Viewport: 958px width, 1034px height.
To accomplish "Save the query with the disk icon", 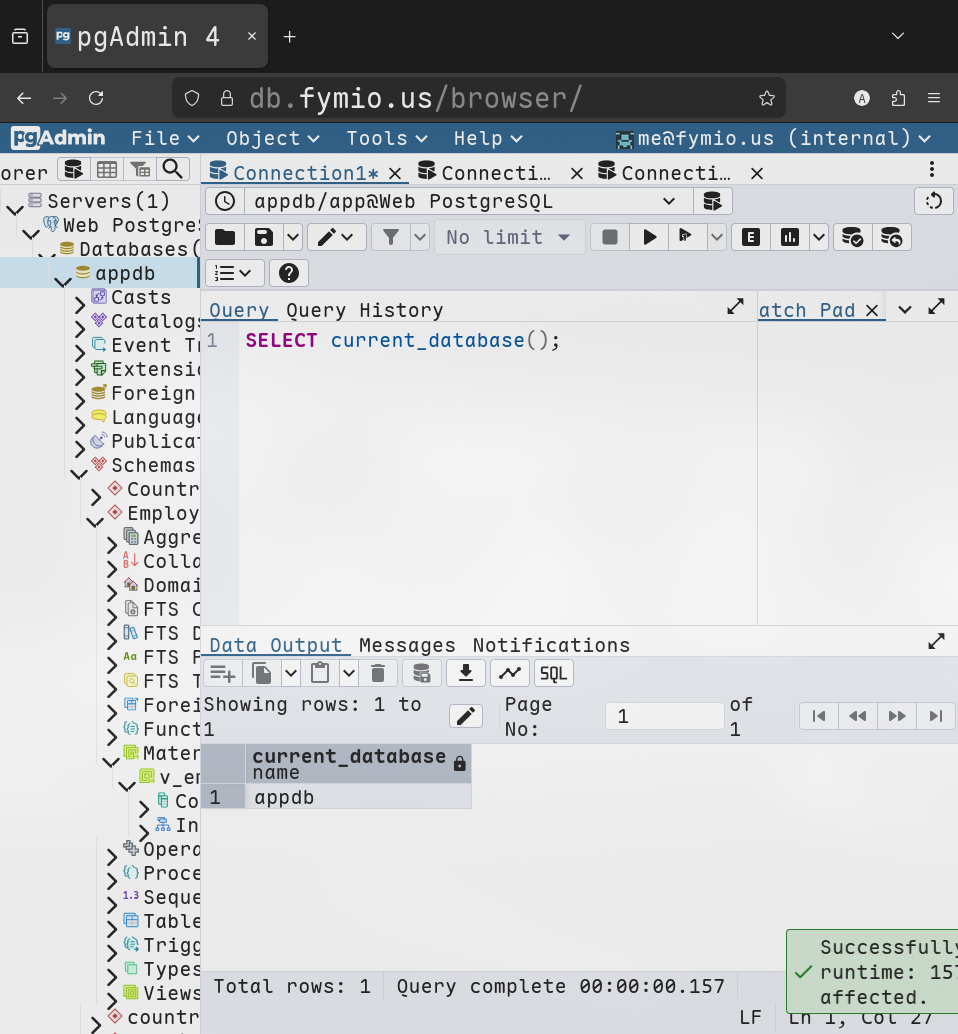I will coord(264,237).
